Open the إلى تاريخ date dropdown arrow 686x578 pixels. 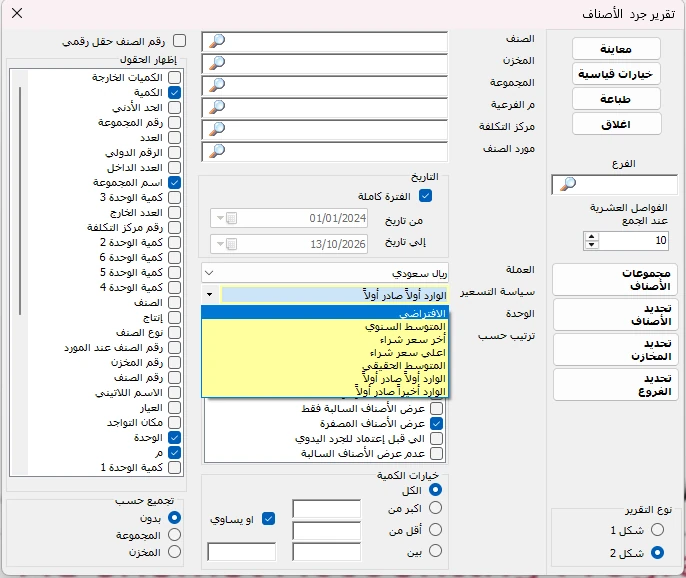pos(220,244)
